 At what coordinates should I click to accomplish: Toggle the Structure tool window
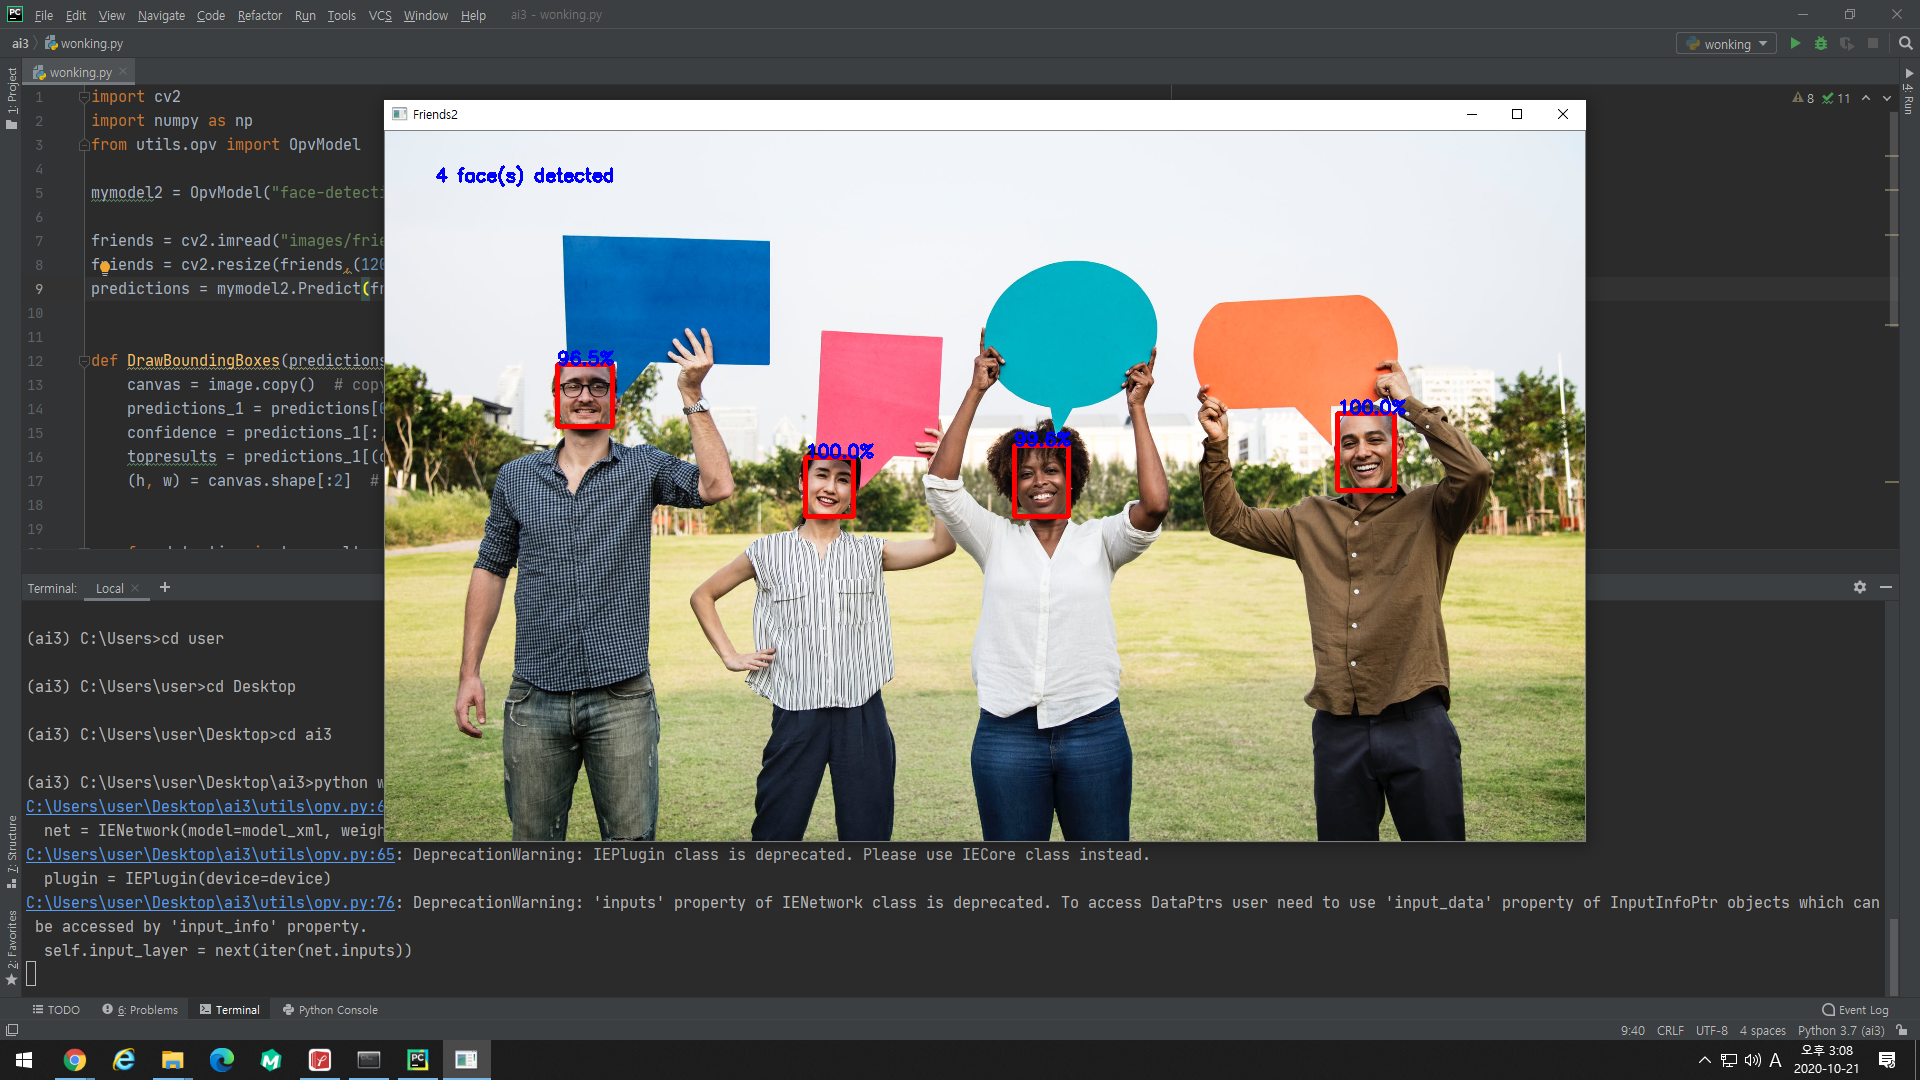[11, 850]
